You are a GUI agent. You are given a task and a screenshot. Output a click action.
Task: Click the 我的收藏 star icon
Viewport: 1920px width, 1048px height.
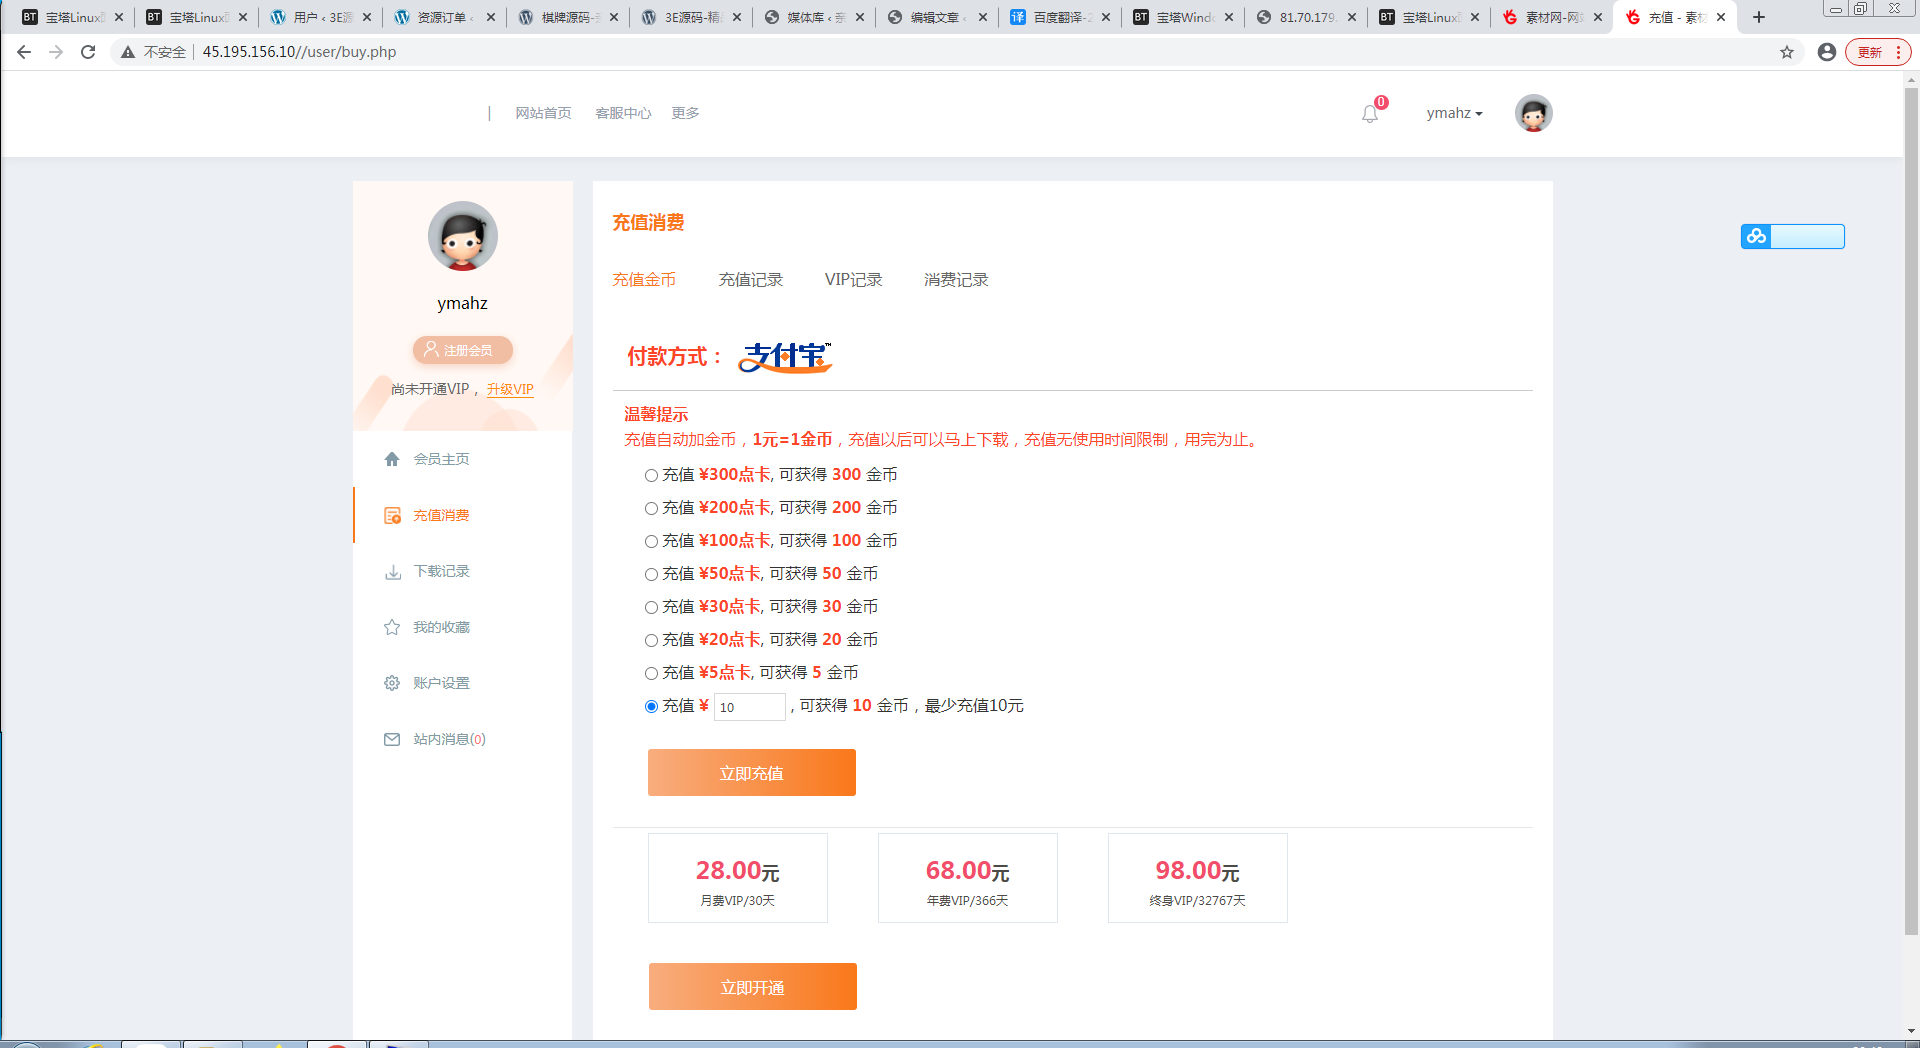point(392,627)
